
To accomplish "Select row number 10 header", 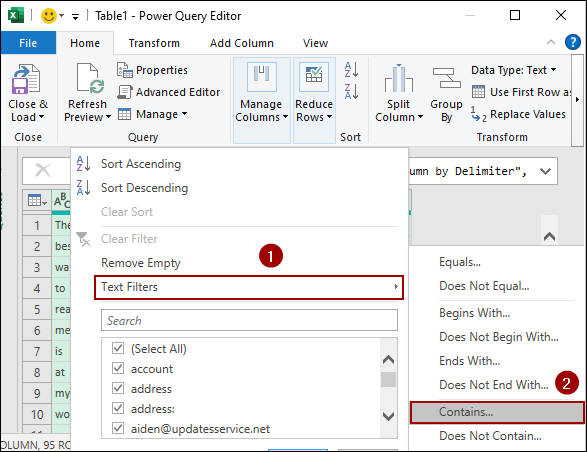I will (37, 415).
